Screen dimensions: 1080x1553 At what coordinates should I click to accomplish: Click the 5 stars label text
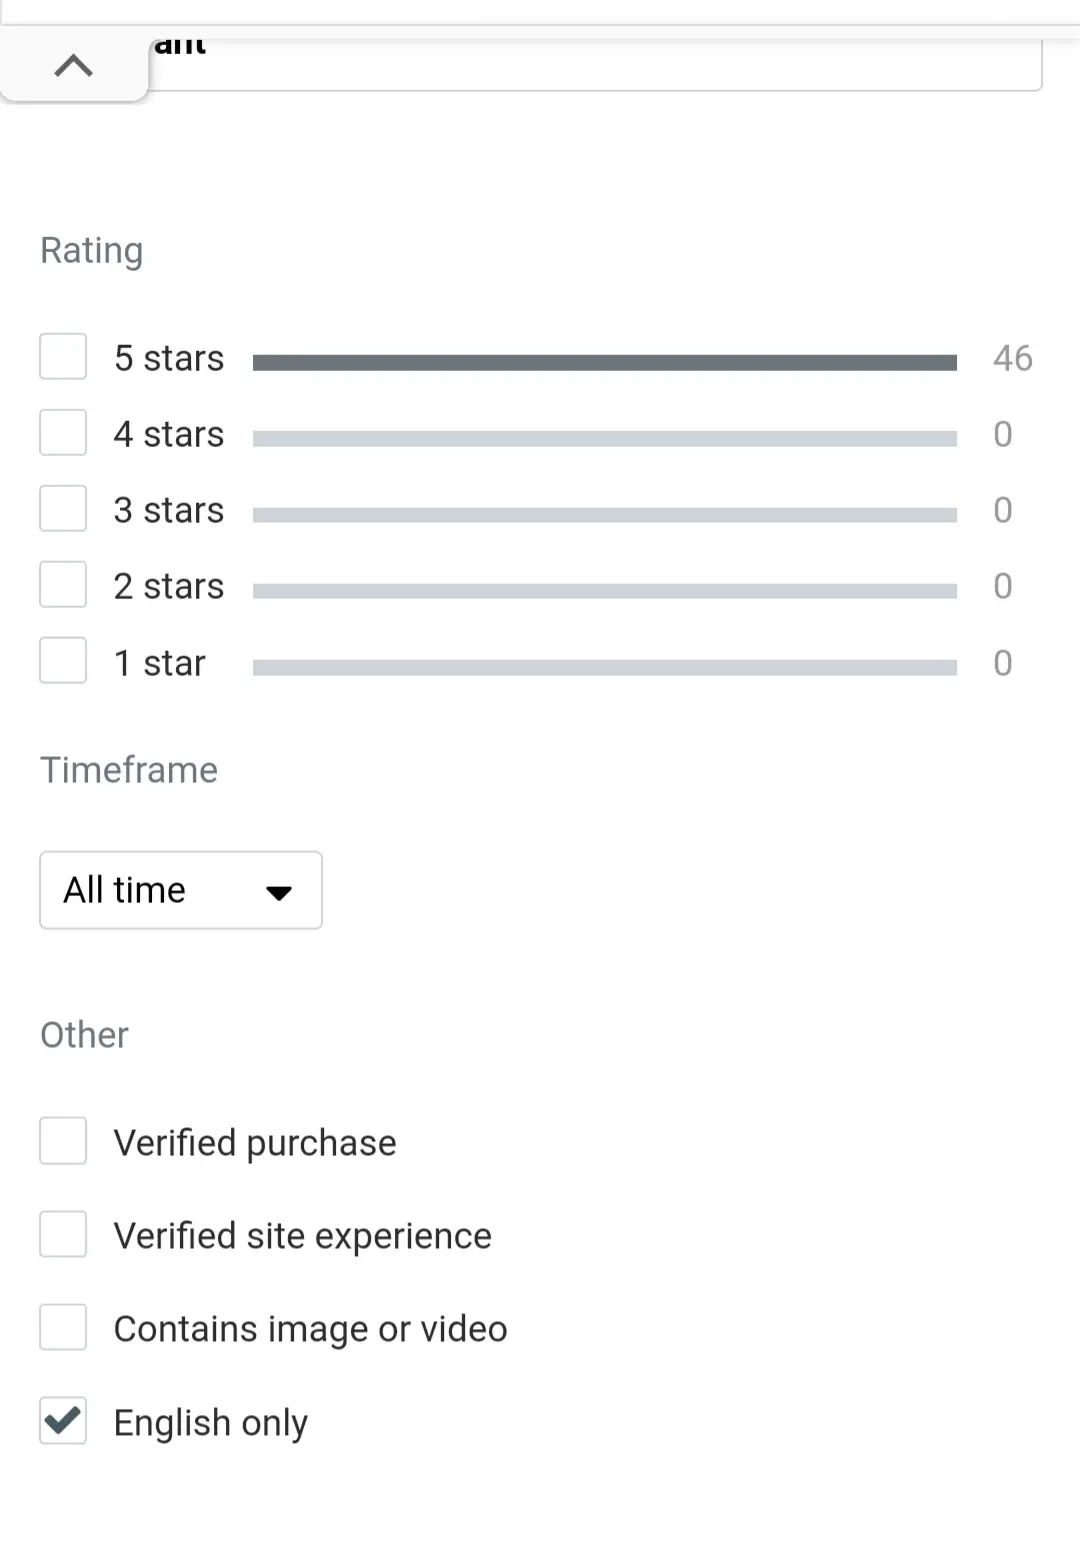pos(169,357)
